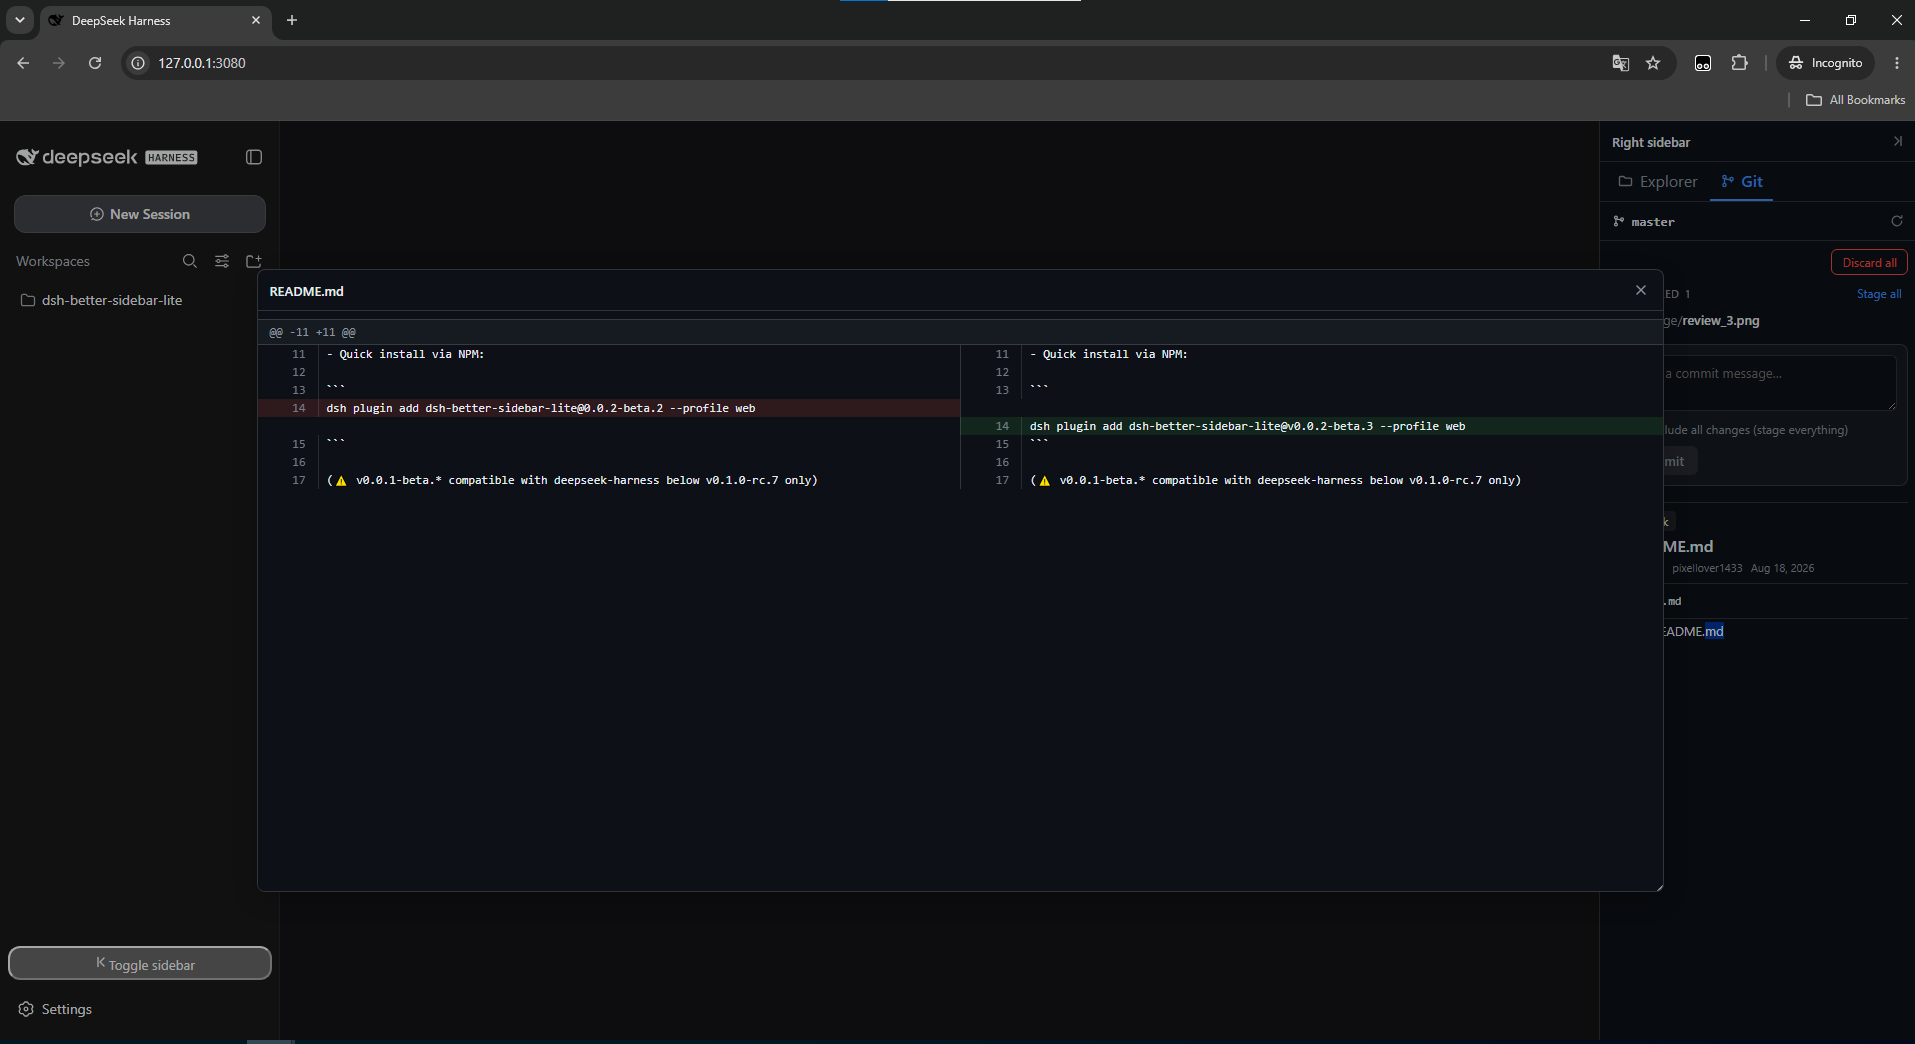Viewport: 1915px width, 1044px height.
Task: Close the README.md diff dialog
Action: tap(1641, 290)
